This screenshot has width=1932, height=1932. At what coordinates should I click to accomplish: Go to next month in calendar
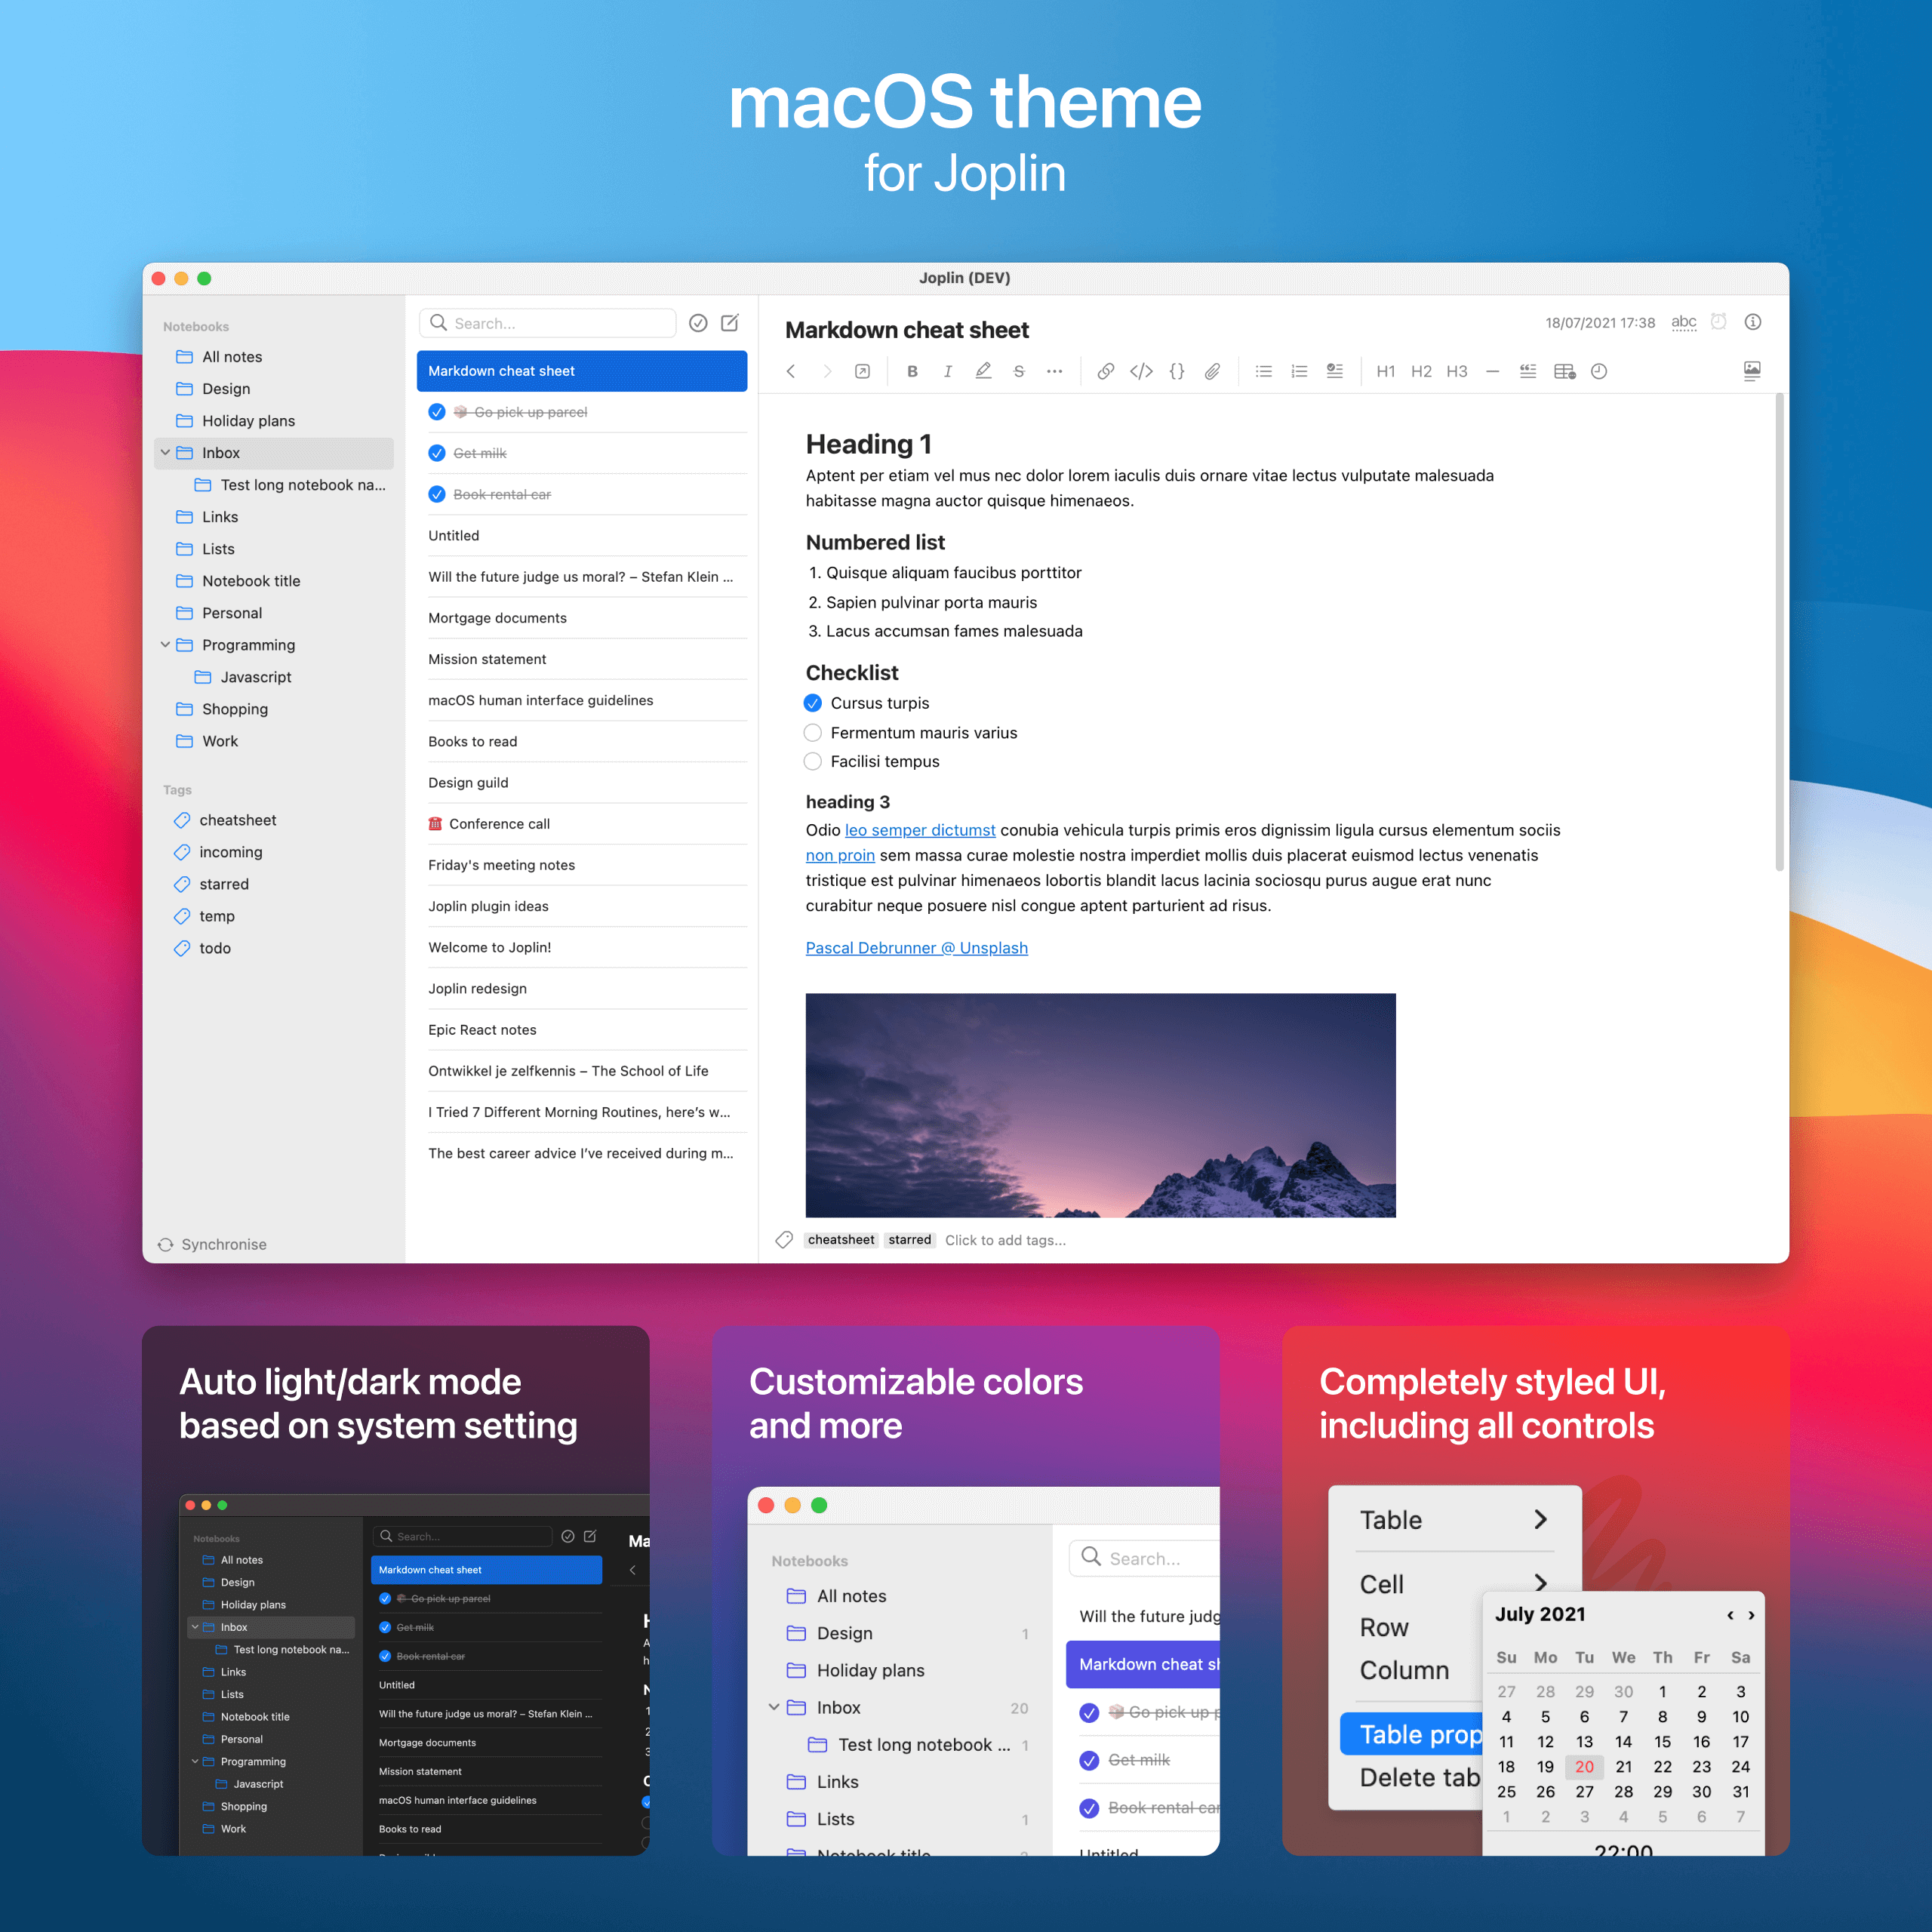tap(1751, 1615)
